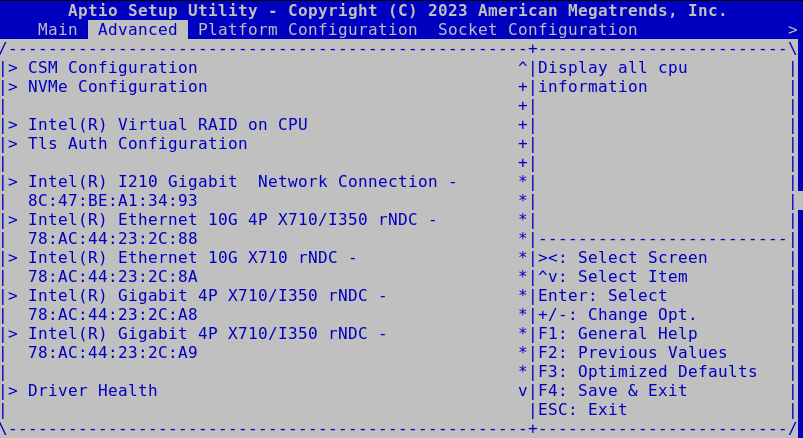
Task: Select Intel Ethernet 10G X710 rNDC entry
Action: (x=192, y=258)
